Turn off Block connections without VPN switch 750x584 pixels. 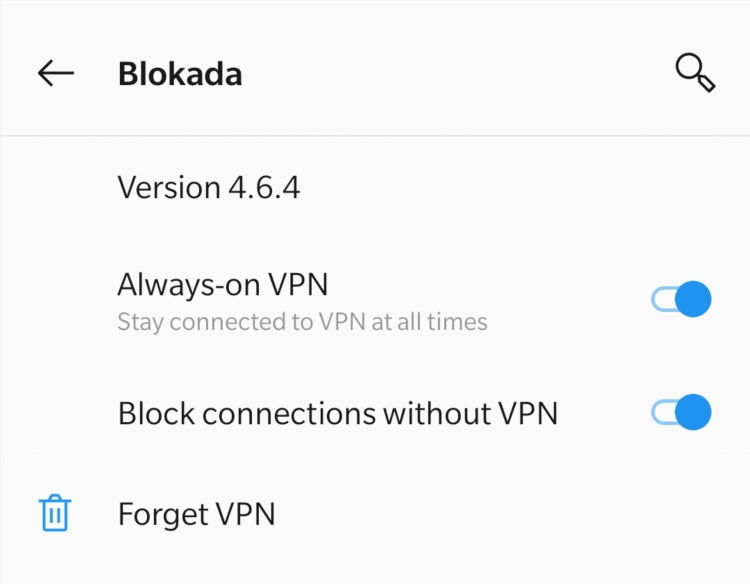pyautogui.click(x=681, y=412)
